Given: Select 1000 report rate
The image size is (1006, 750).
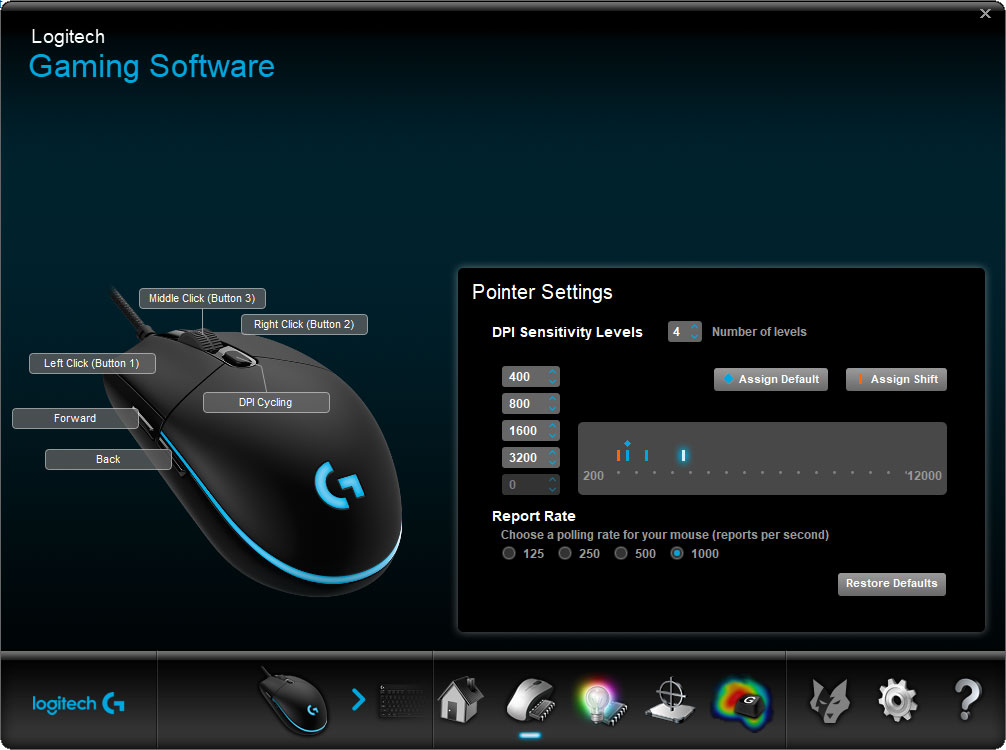Looking at the screenshot, I should (677, 553).
